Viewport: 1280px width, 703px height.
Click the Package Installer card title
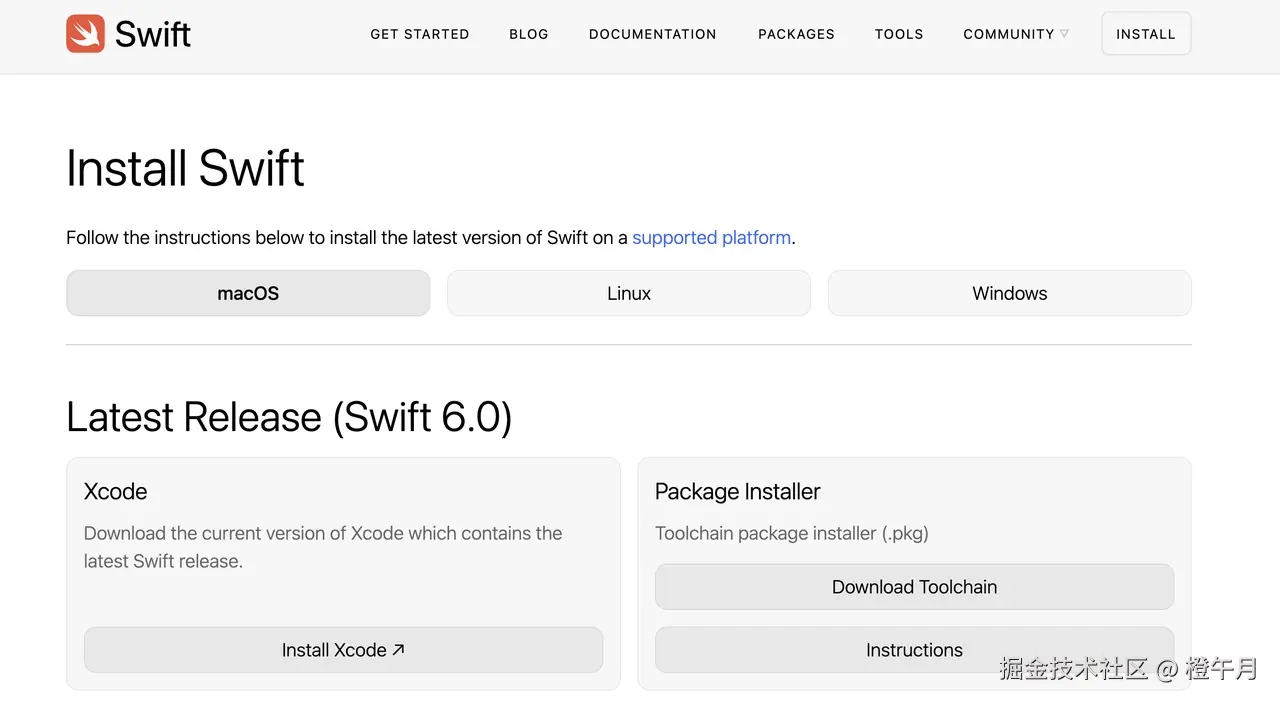click(737, 492)
